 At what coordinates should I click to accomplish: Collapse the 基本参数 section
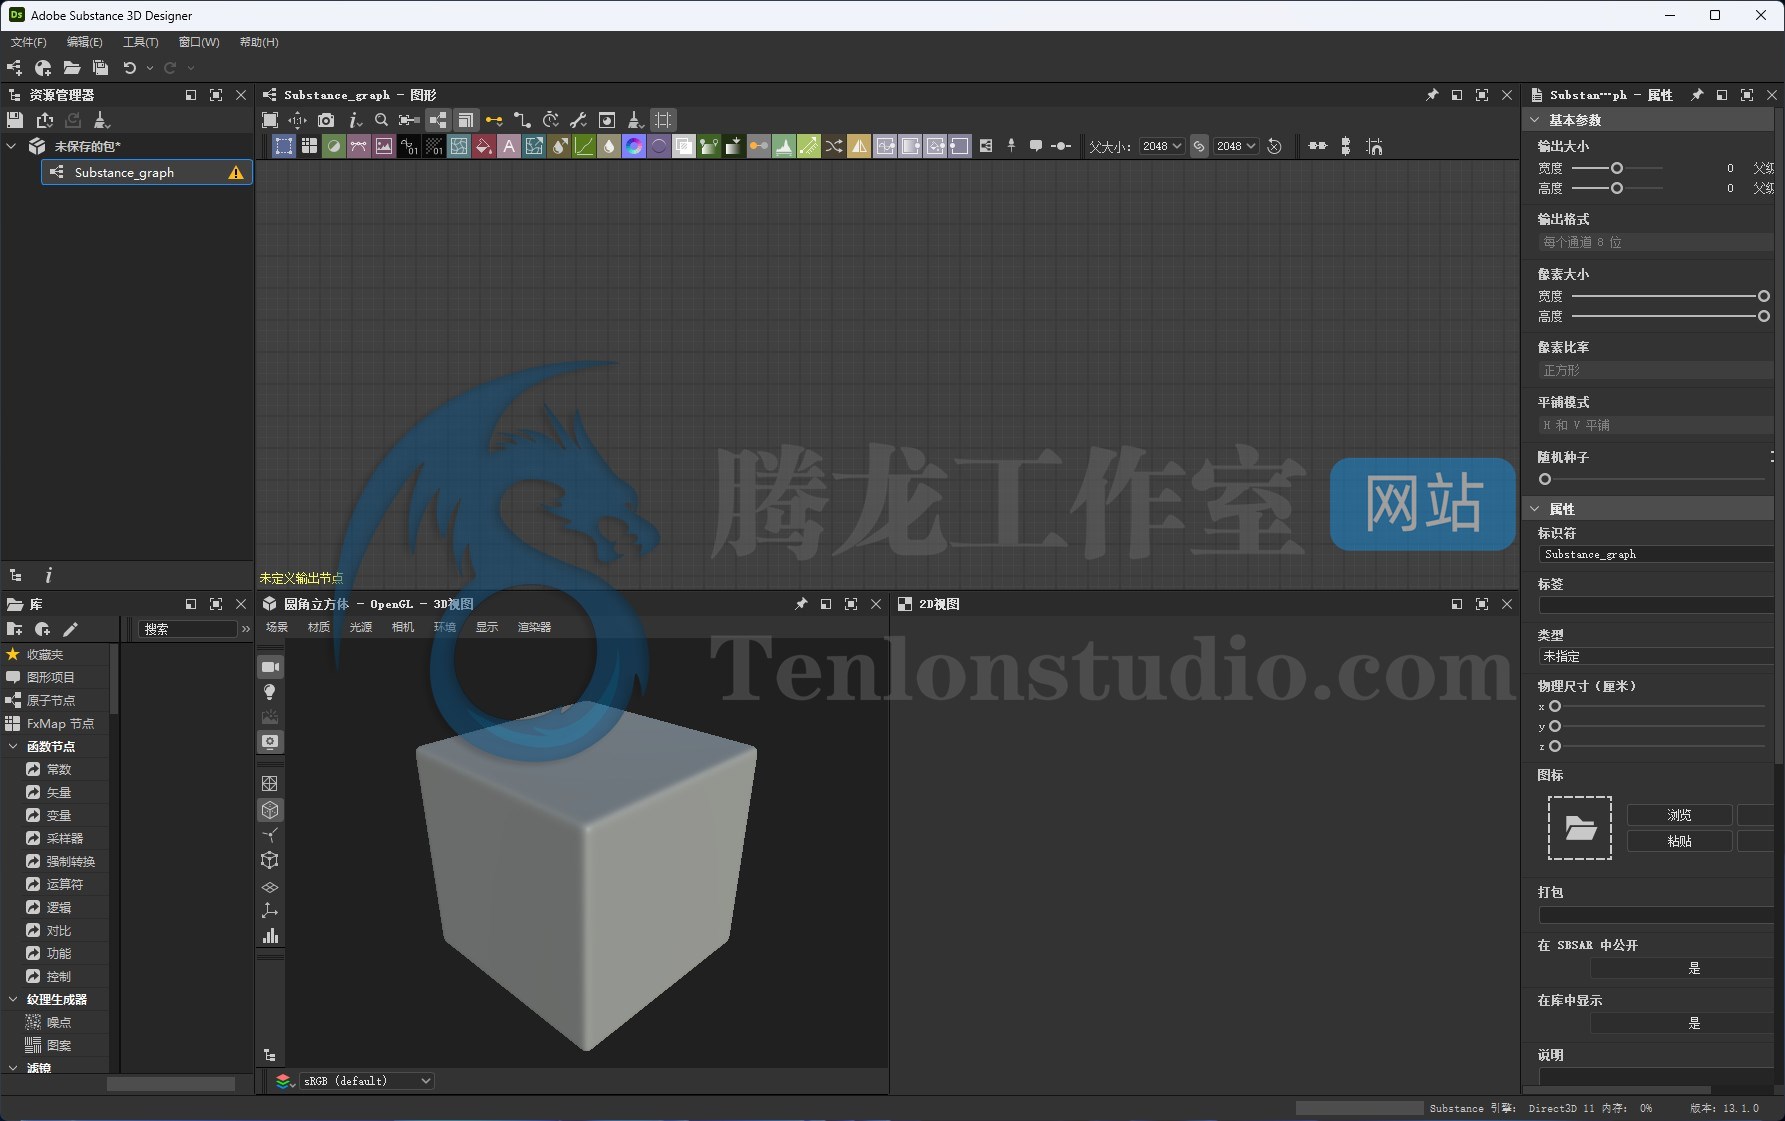click(1535, 120)
